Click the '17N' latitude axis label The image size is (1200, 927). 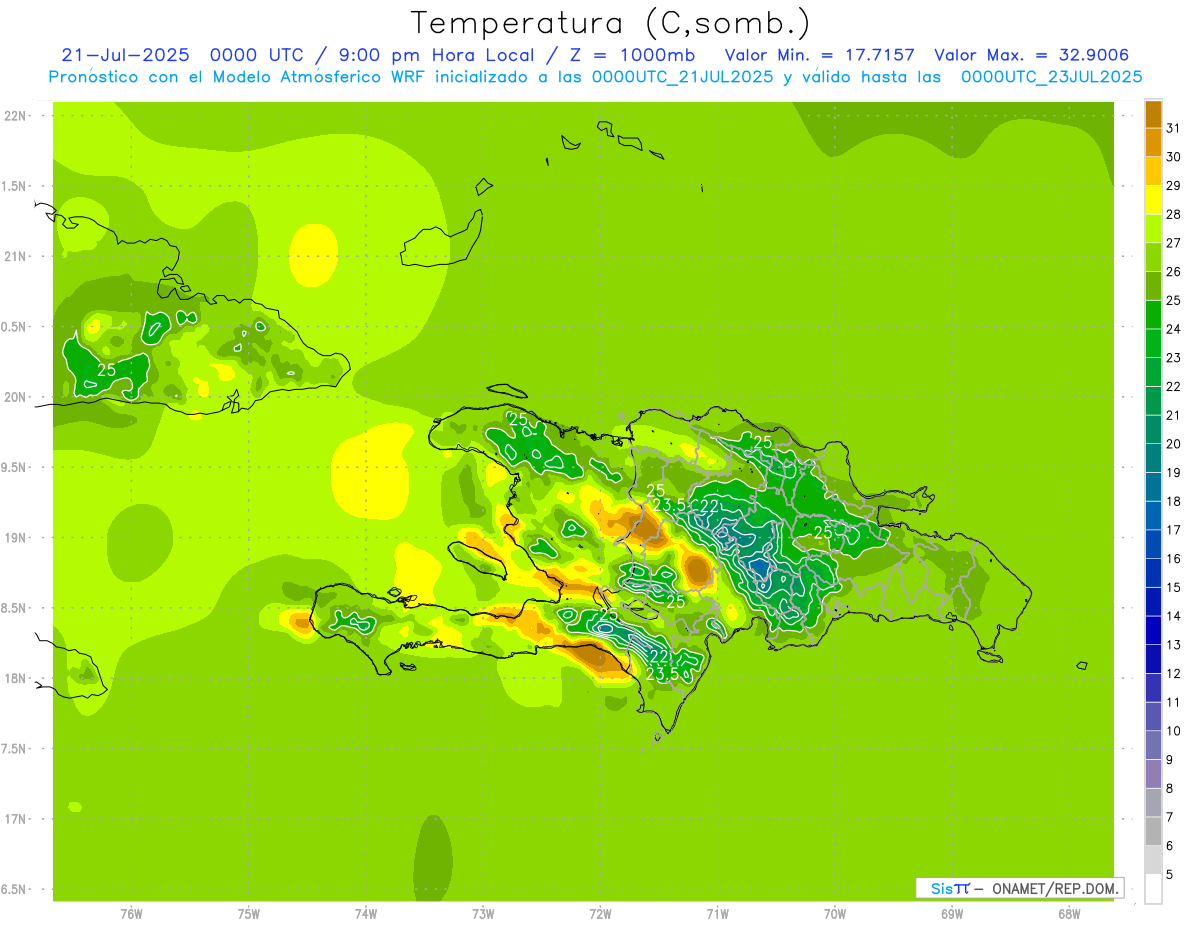click(16, 819)
